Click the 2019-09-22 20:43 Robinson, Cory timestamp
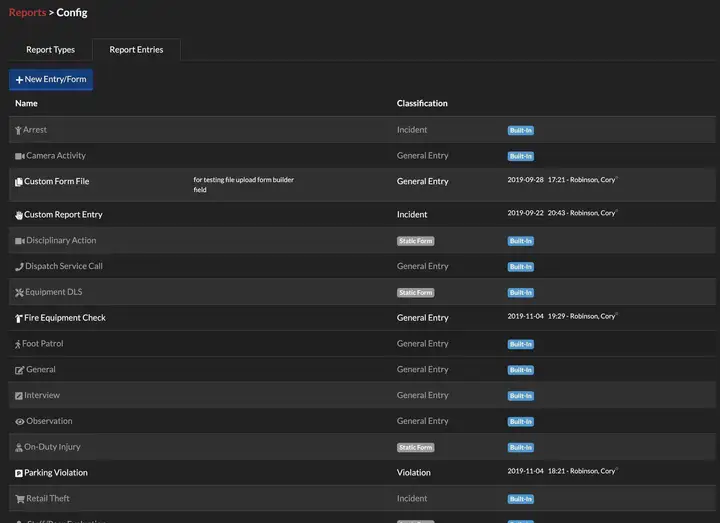Viewport: 720px width, 523px height. click(x=562, y=213)
